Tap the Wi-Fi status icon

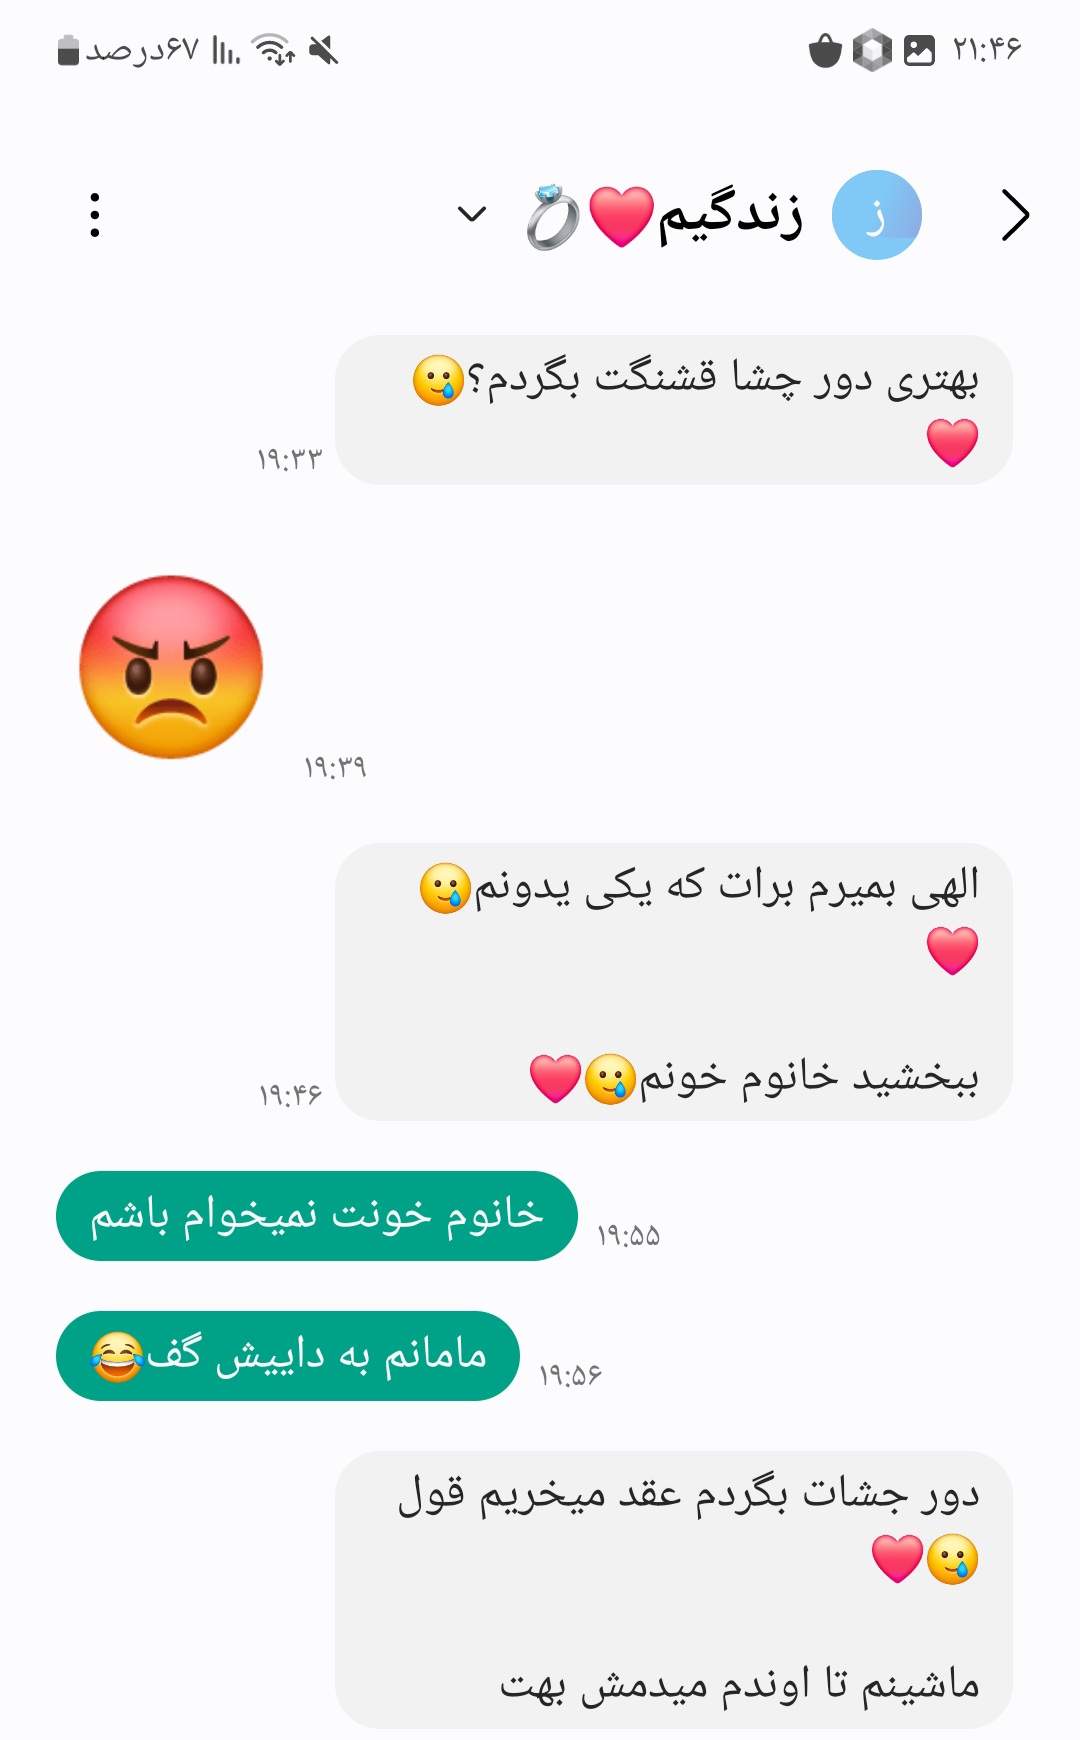tap(273, 49)
